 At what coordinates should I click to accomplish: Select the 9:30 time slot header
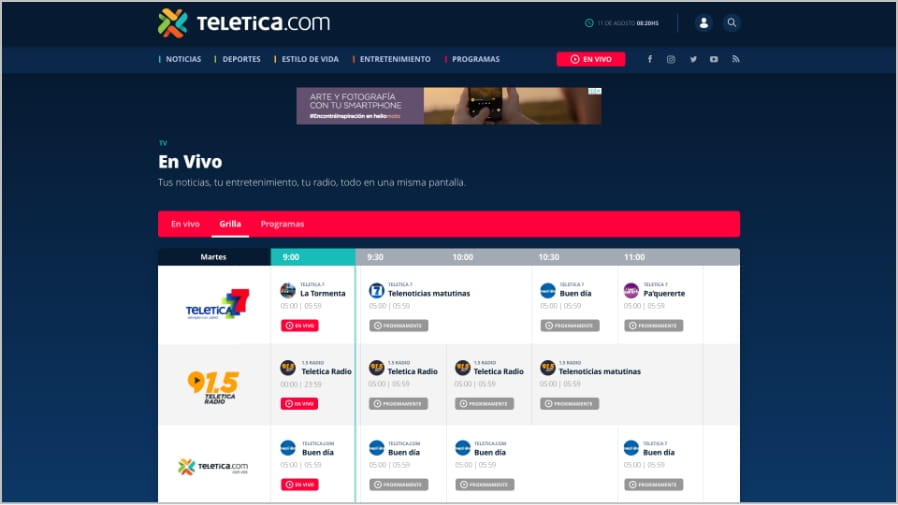click(375, 257)
